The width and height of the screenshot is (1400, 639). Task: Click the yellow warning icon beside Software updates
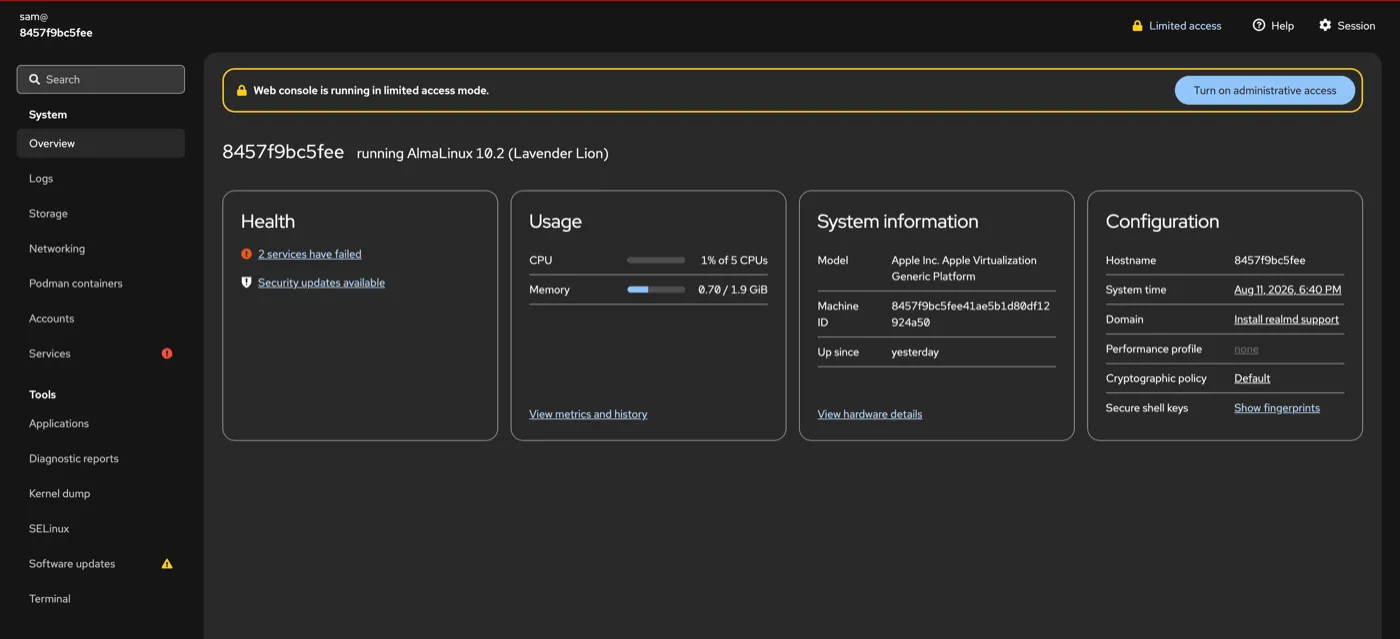pyautogui.click(x=167, y=563)
